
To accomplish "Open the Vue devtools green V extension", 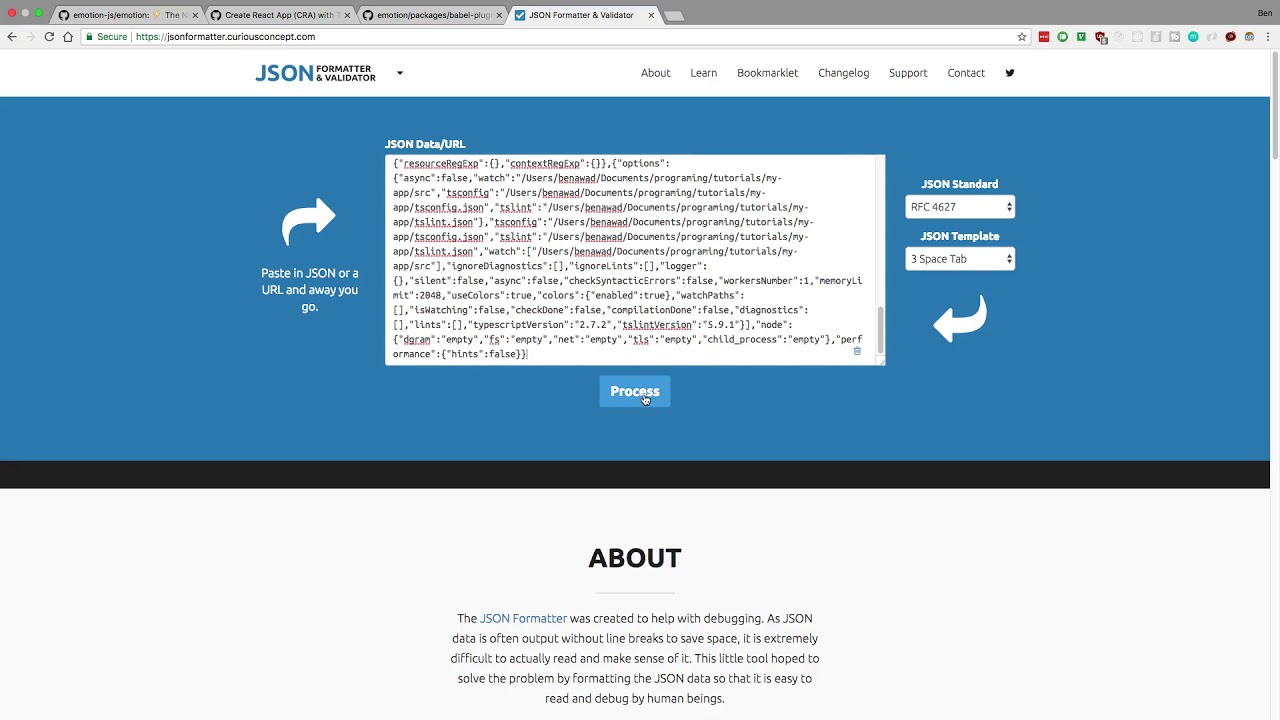I will coord(1081,37).
